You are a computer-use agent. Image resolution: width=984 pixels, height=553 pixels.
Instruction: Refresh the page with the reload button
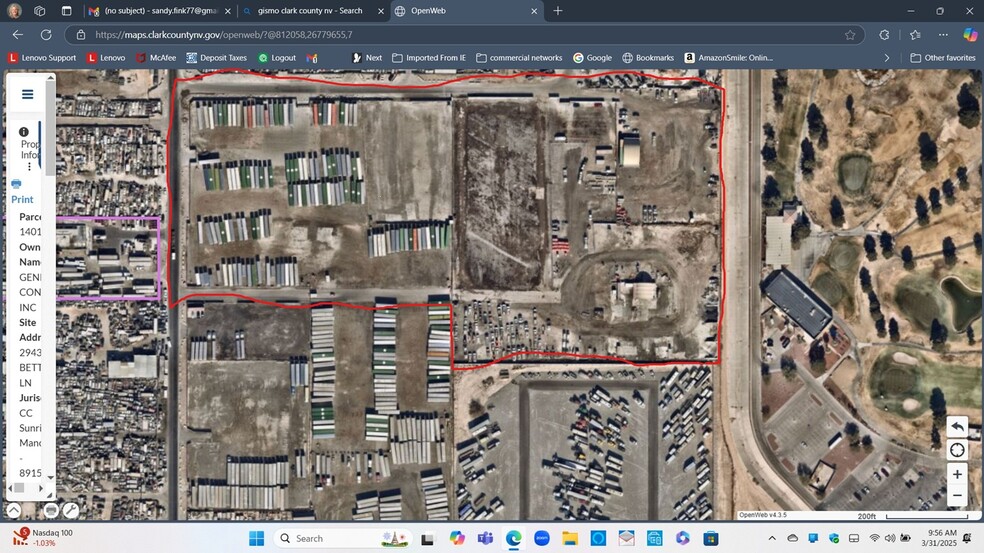coord(46,34)
